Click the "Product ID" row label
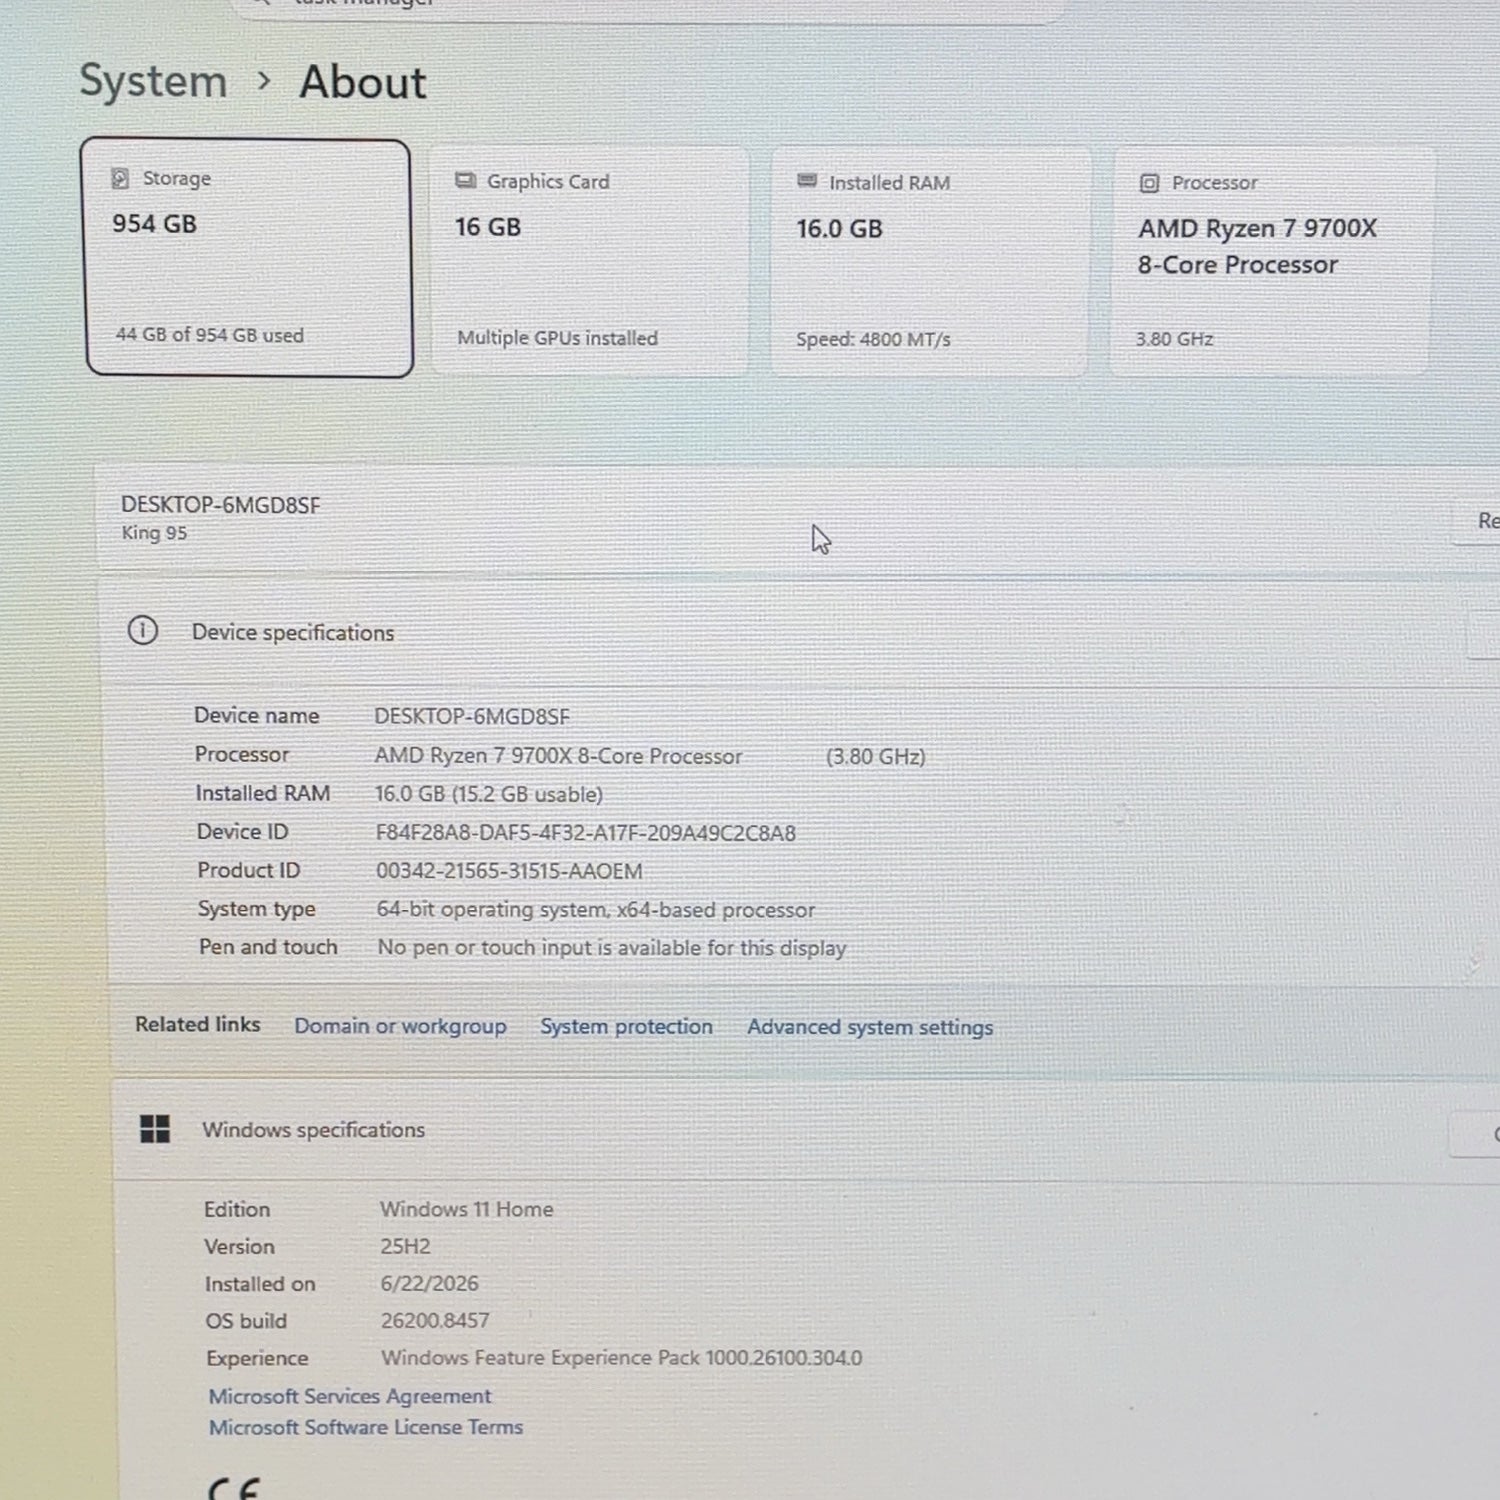This screenshot has width=1500, height=1500. tap(249, 870)
